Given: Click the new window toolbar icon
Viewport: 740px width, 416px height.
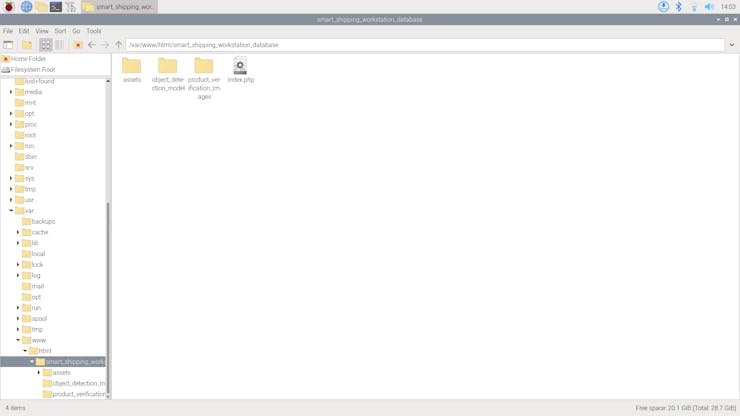Looking at the screenshot, I should [x=8, y=45].
